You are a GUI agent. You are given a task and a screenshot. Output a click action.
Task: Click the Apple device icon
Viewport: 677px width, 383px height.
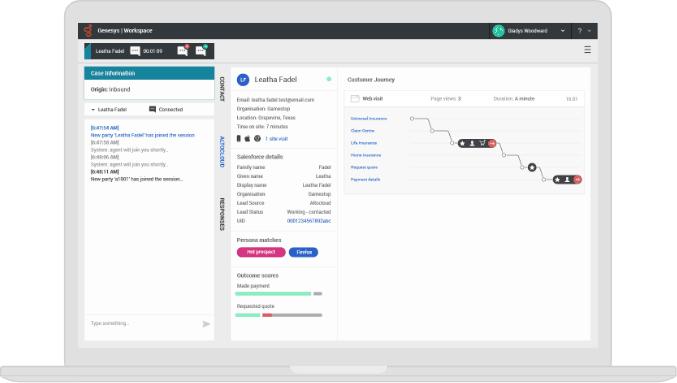click(247, 139)
